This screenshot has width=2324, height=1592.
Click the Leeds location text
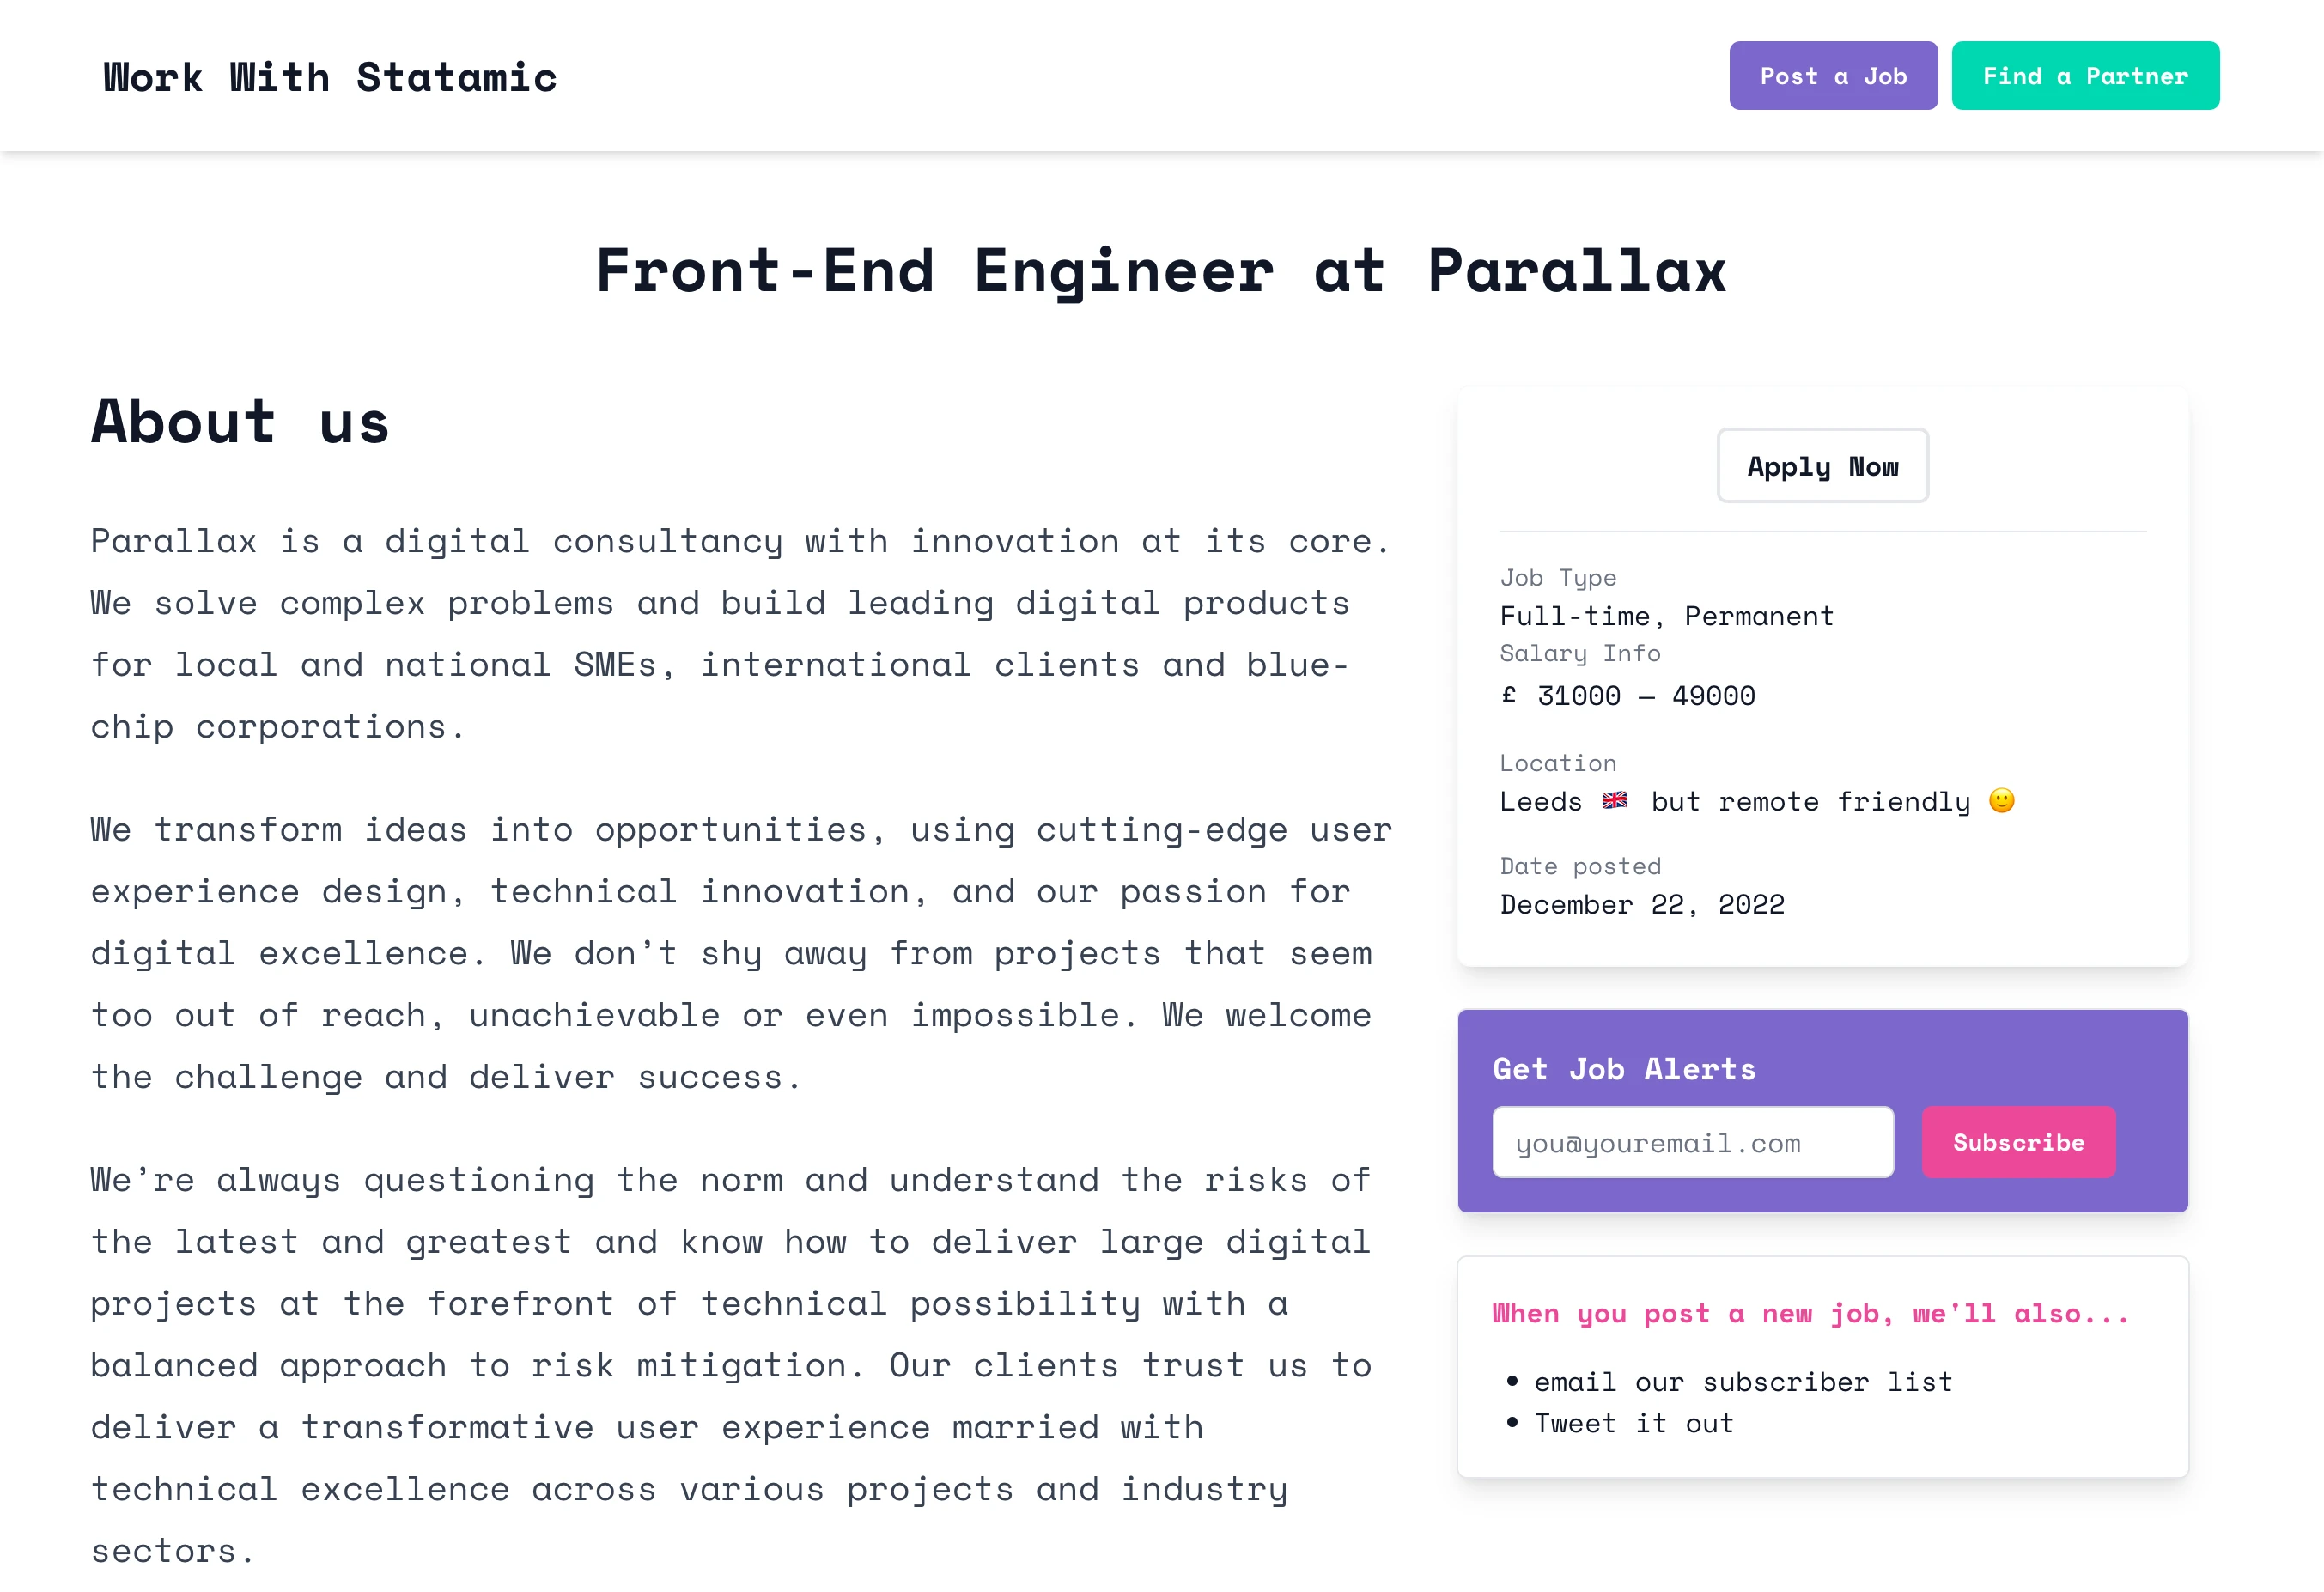pos(1541,801)
